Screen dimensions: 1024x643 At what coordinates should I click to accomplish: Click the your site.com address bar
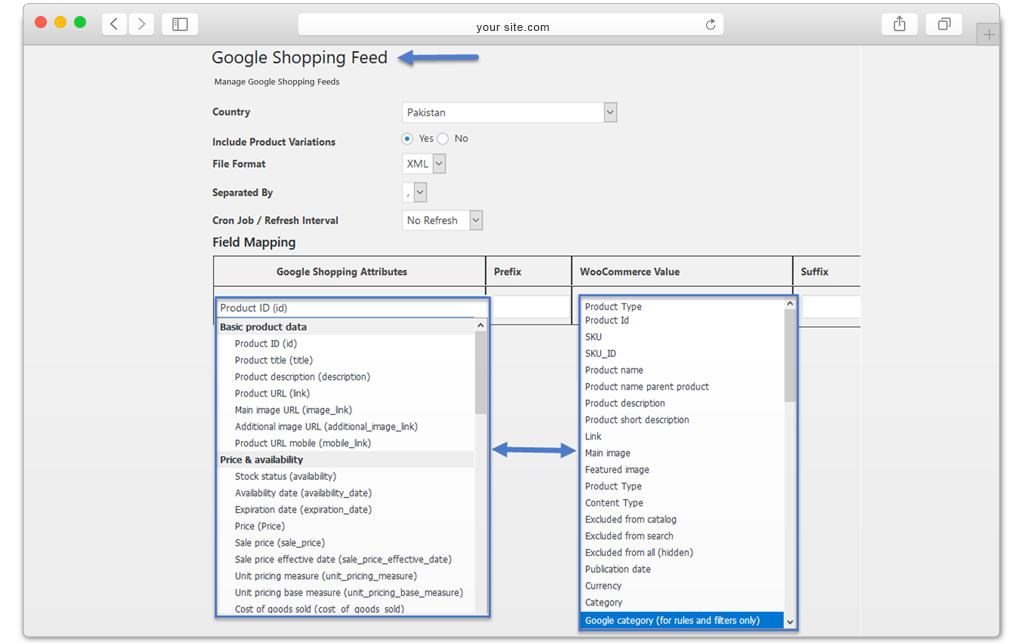511,25
